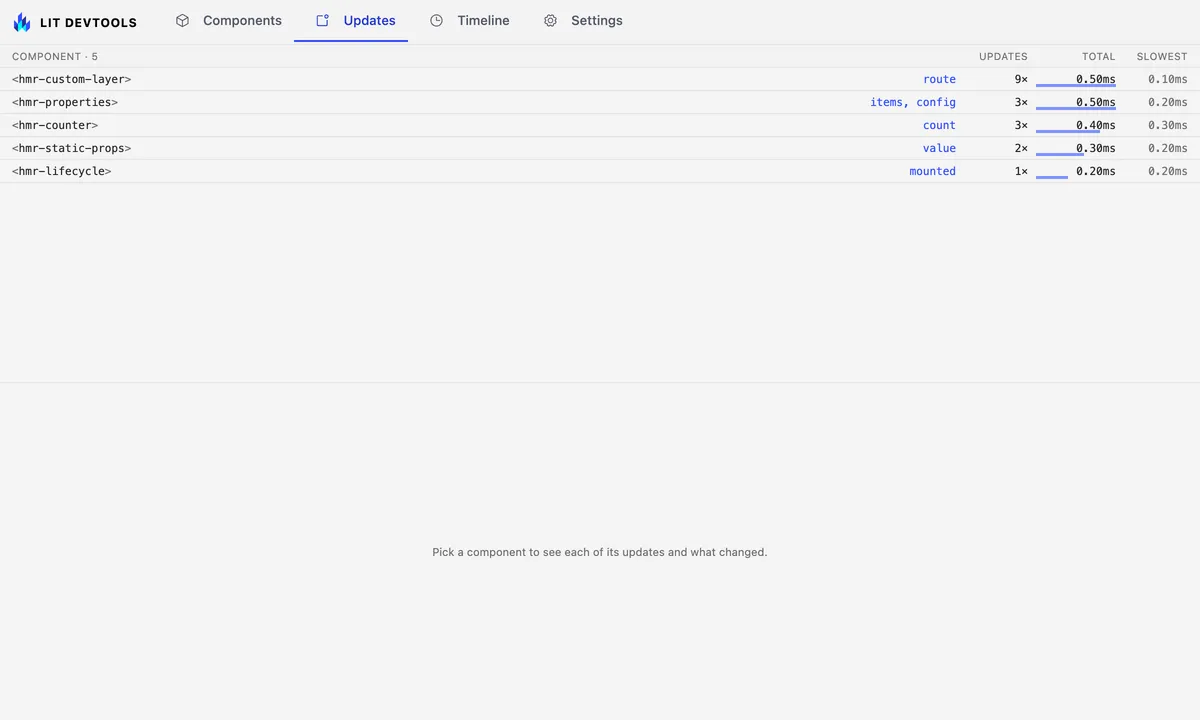
Task: Click the 0.20ms slowest for hmr-static-props
Action: tap(1168, 148)
